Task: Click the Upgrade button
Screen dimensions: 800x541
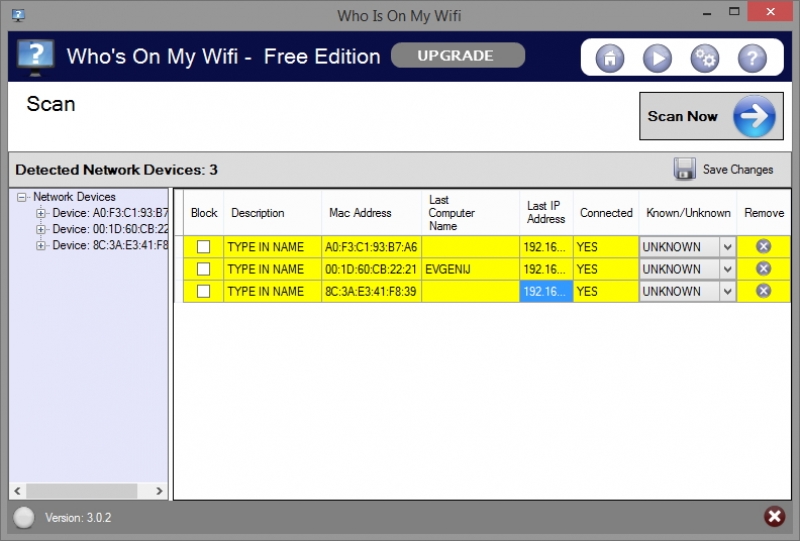Action: [x=458, y=55]
